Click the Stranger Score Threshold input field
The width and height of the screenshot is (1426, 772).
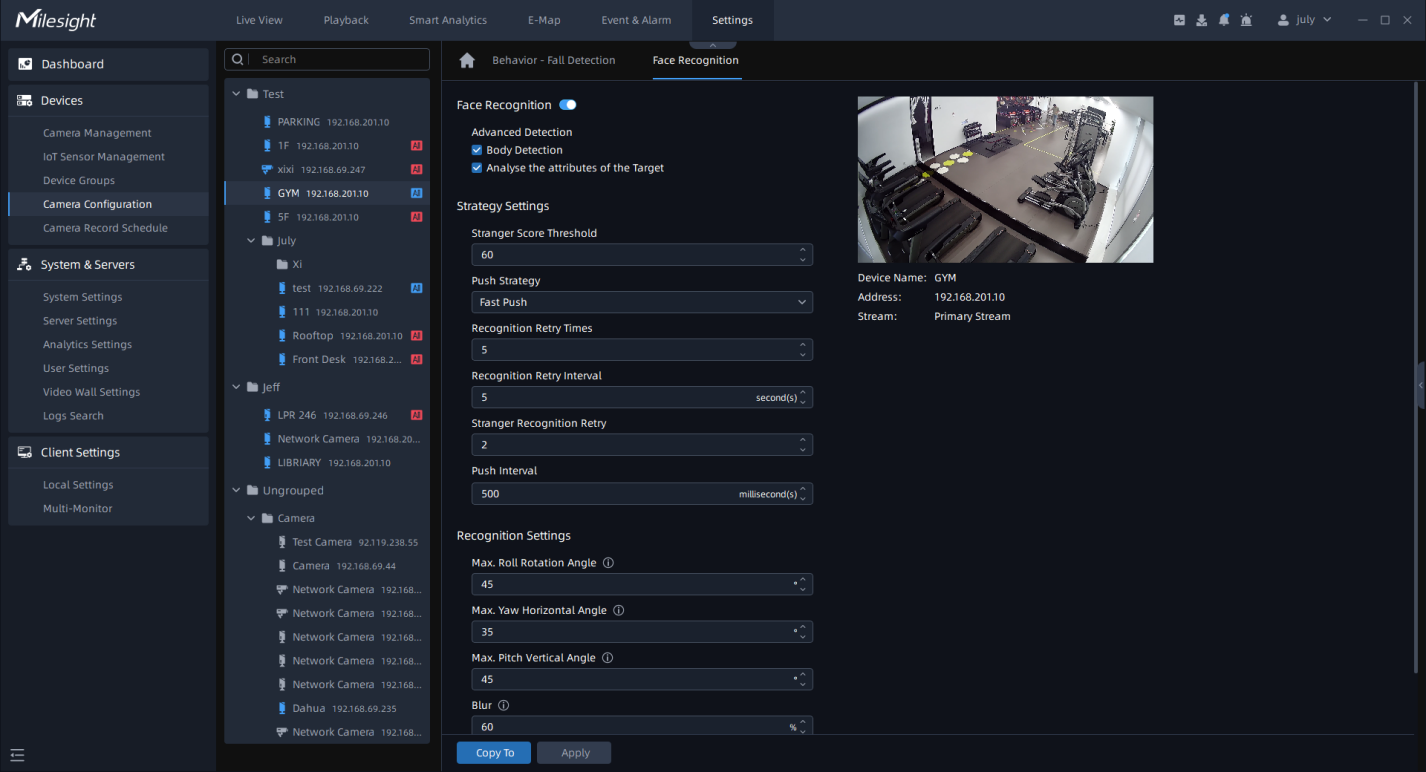(632, 255)
